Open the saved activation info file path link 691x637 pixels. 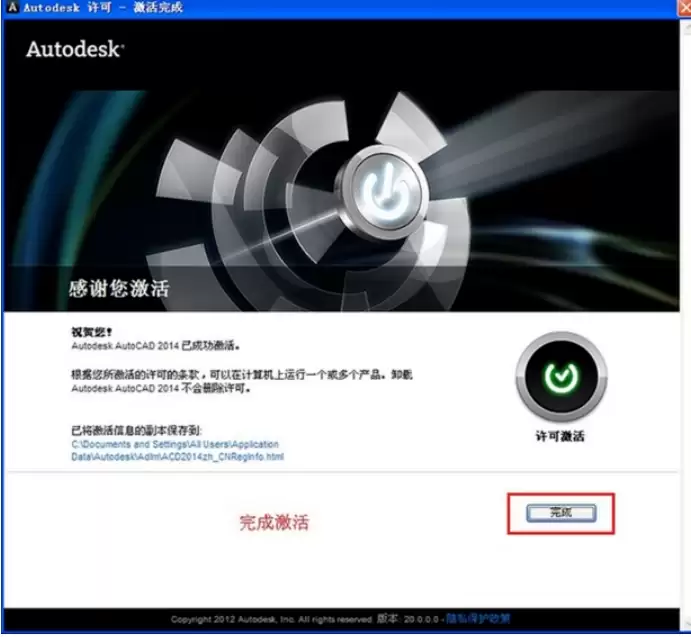(x=177, y=450)
